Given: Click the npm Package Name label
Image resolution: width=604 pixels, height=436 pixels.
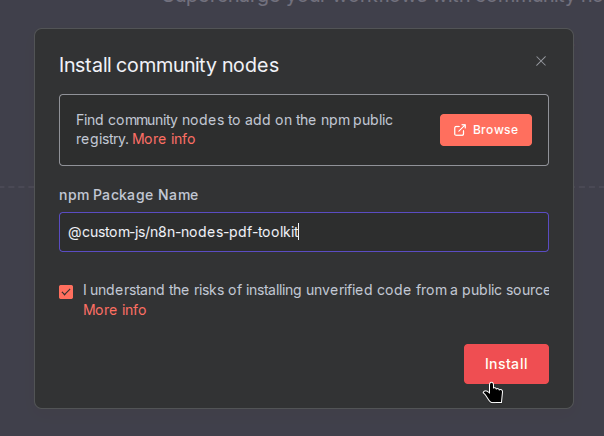Looking at the screenshot, I should pyautogui.click(x=128, y=194).
